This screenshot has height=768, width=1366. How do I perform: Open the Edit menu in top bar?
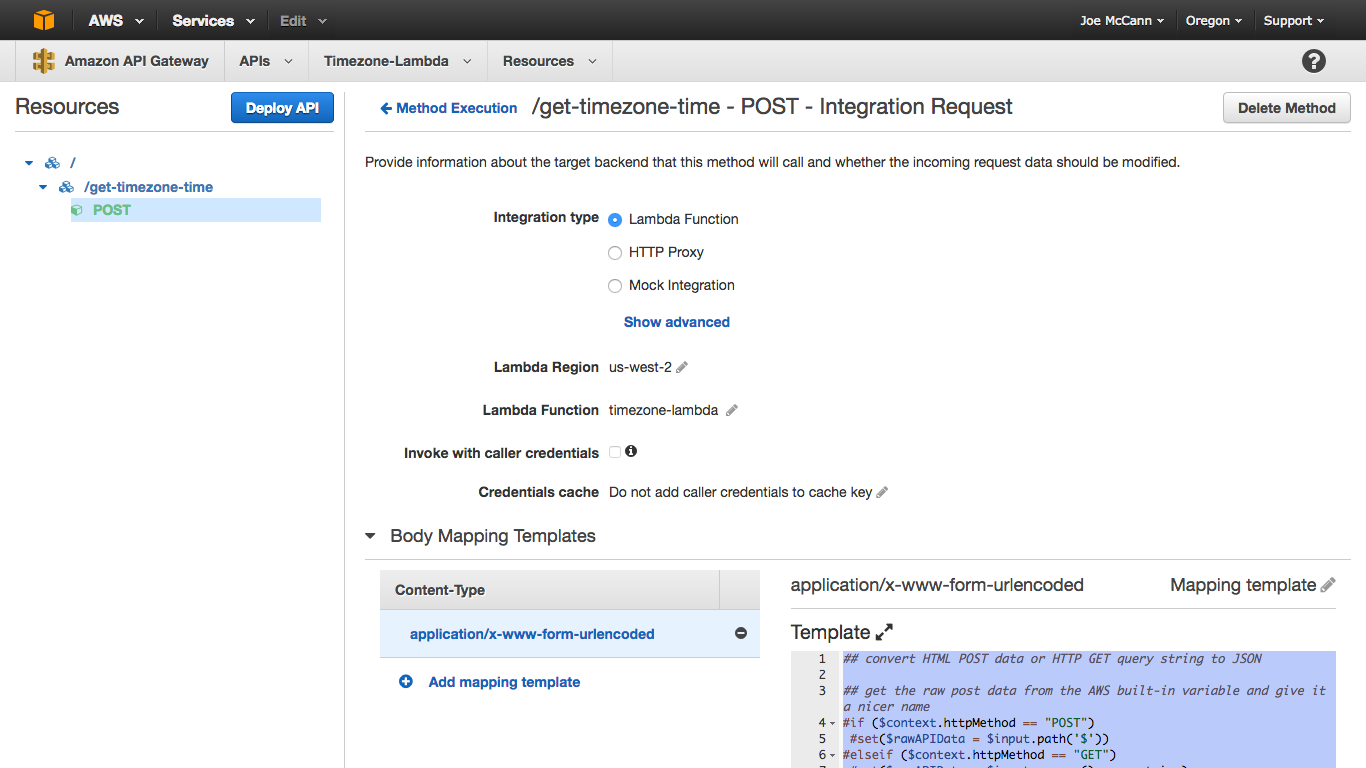click(x=304, y=20)
